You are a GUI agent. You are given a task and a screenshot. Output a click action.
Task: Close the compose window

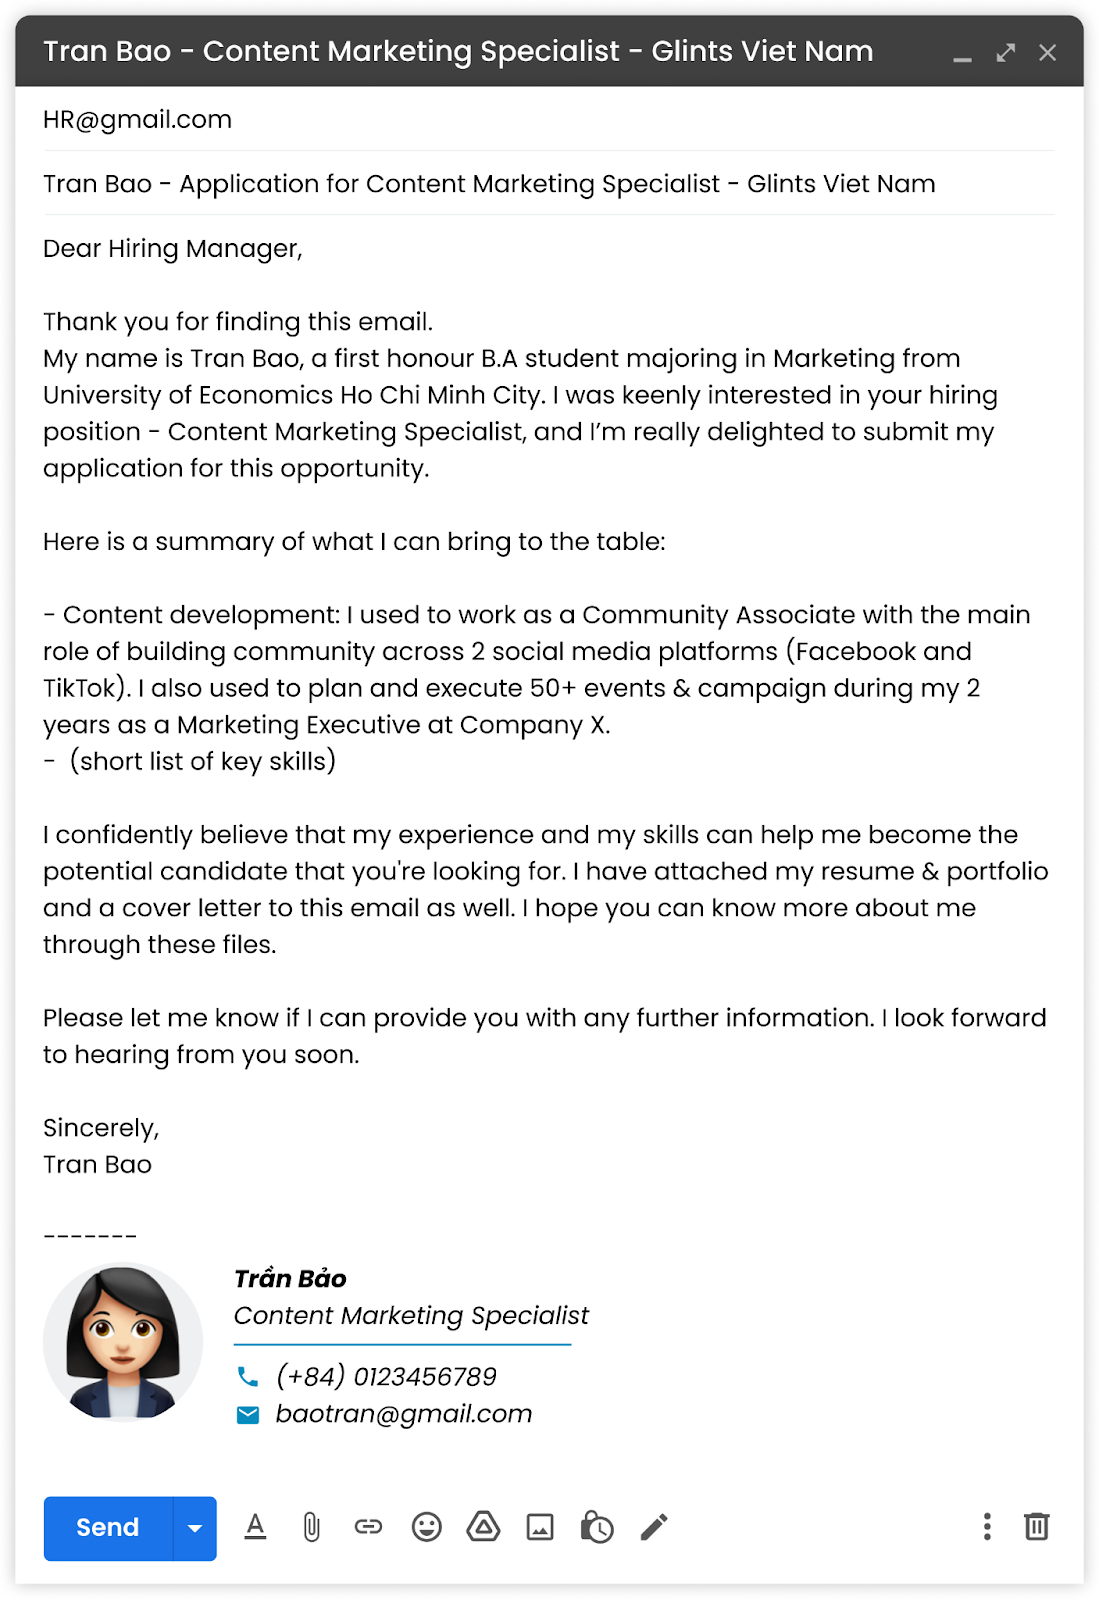point(1047,53)
